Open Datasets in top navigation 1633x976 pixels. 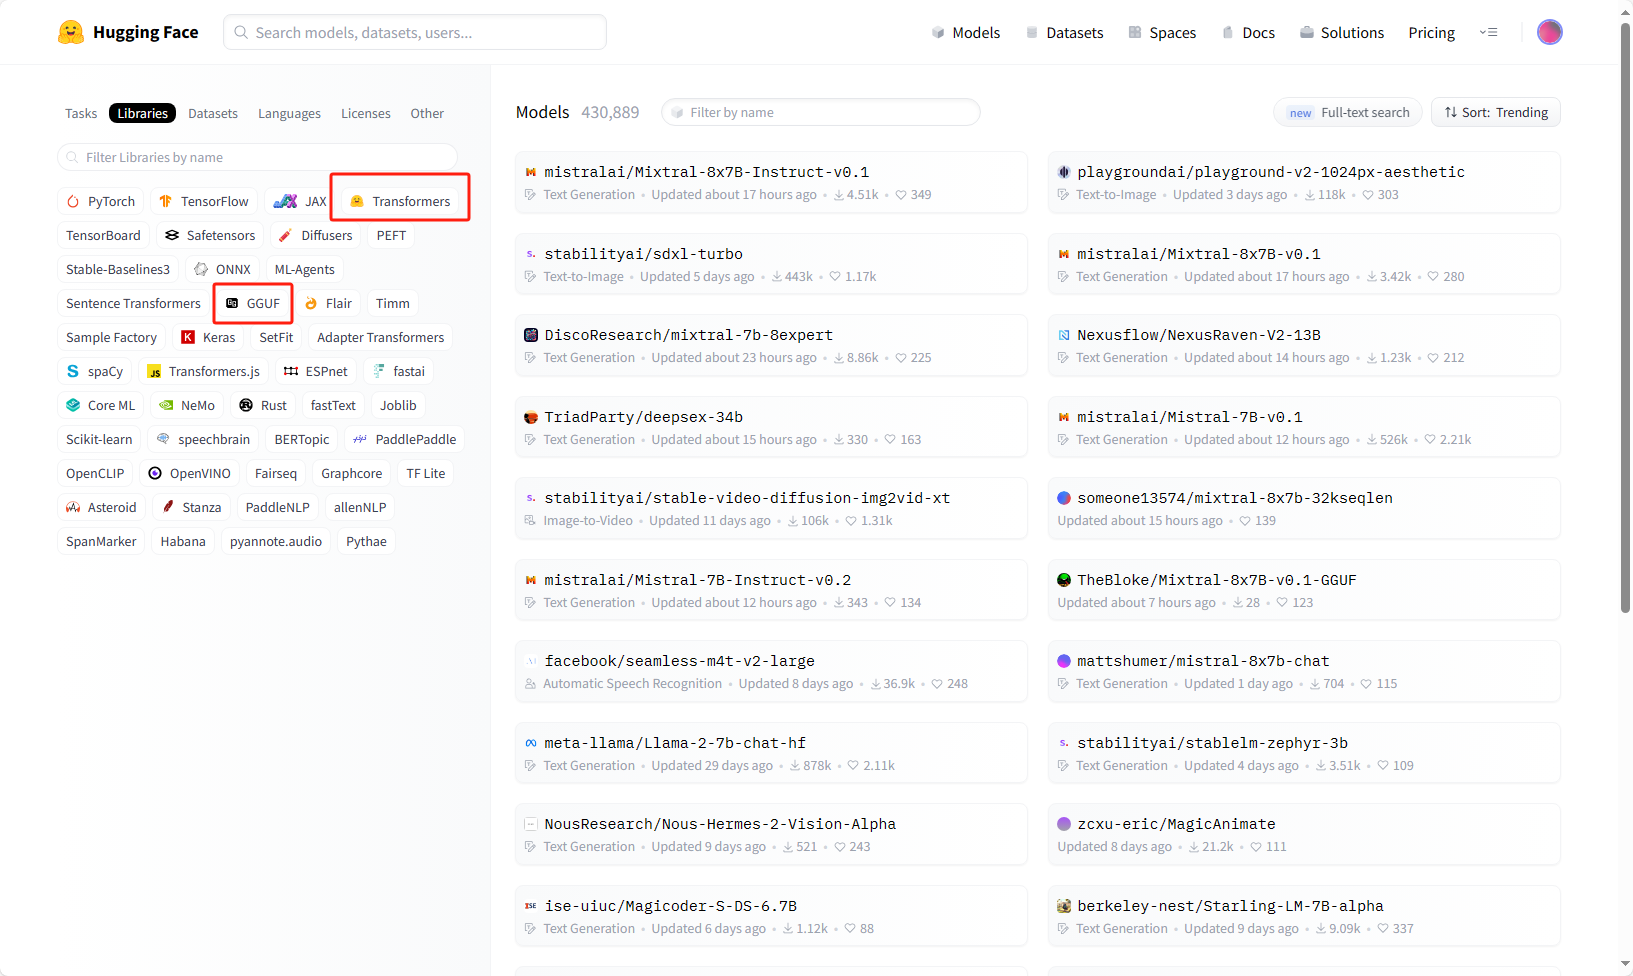pos(1065,32)
